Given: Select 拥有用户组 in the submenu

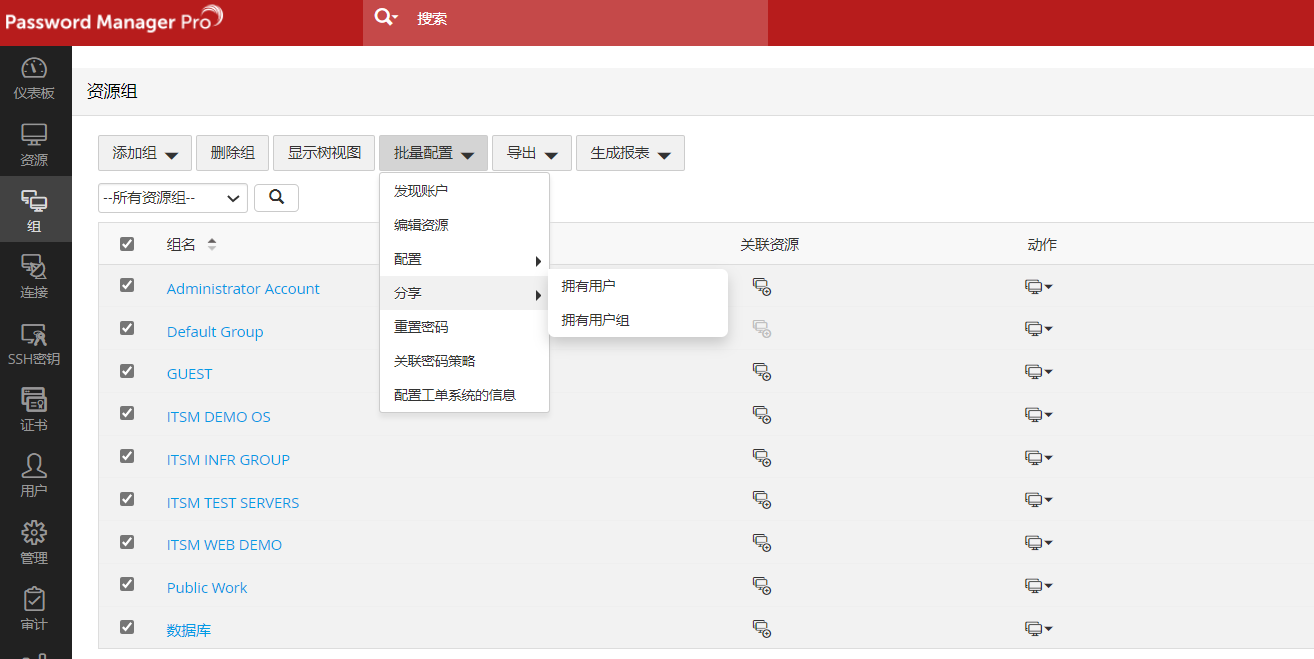Looking at the screenshot, I should (638, 320).
